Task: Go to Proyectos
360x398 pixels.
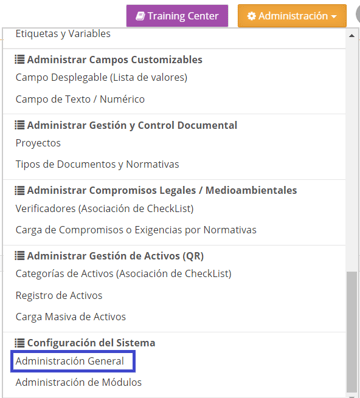Action: [x=38, y=143]
